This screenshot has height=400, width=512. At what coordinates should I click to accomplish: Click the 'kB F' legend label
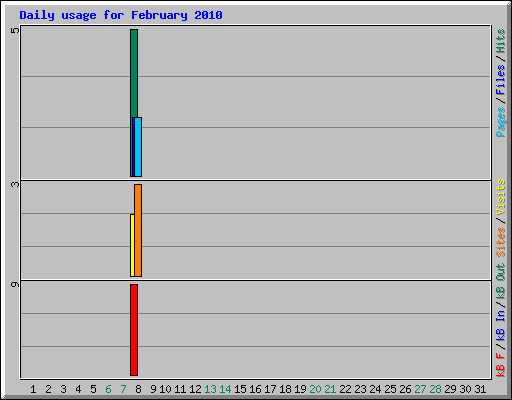click(500, 365)
